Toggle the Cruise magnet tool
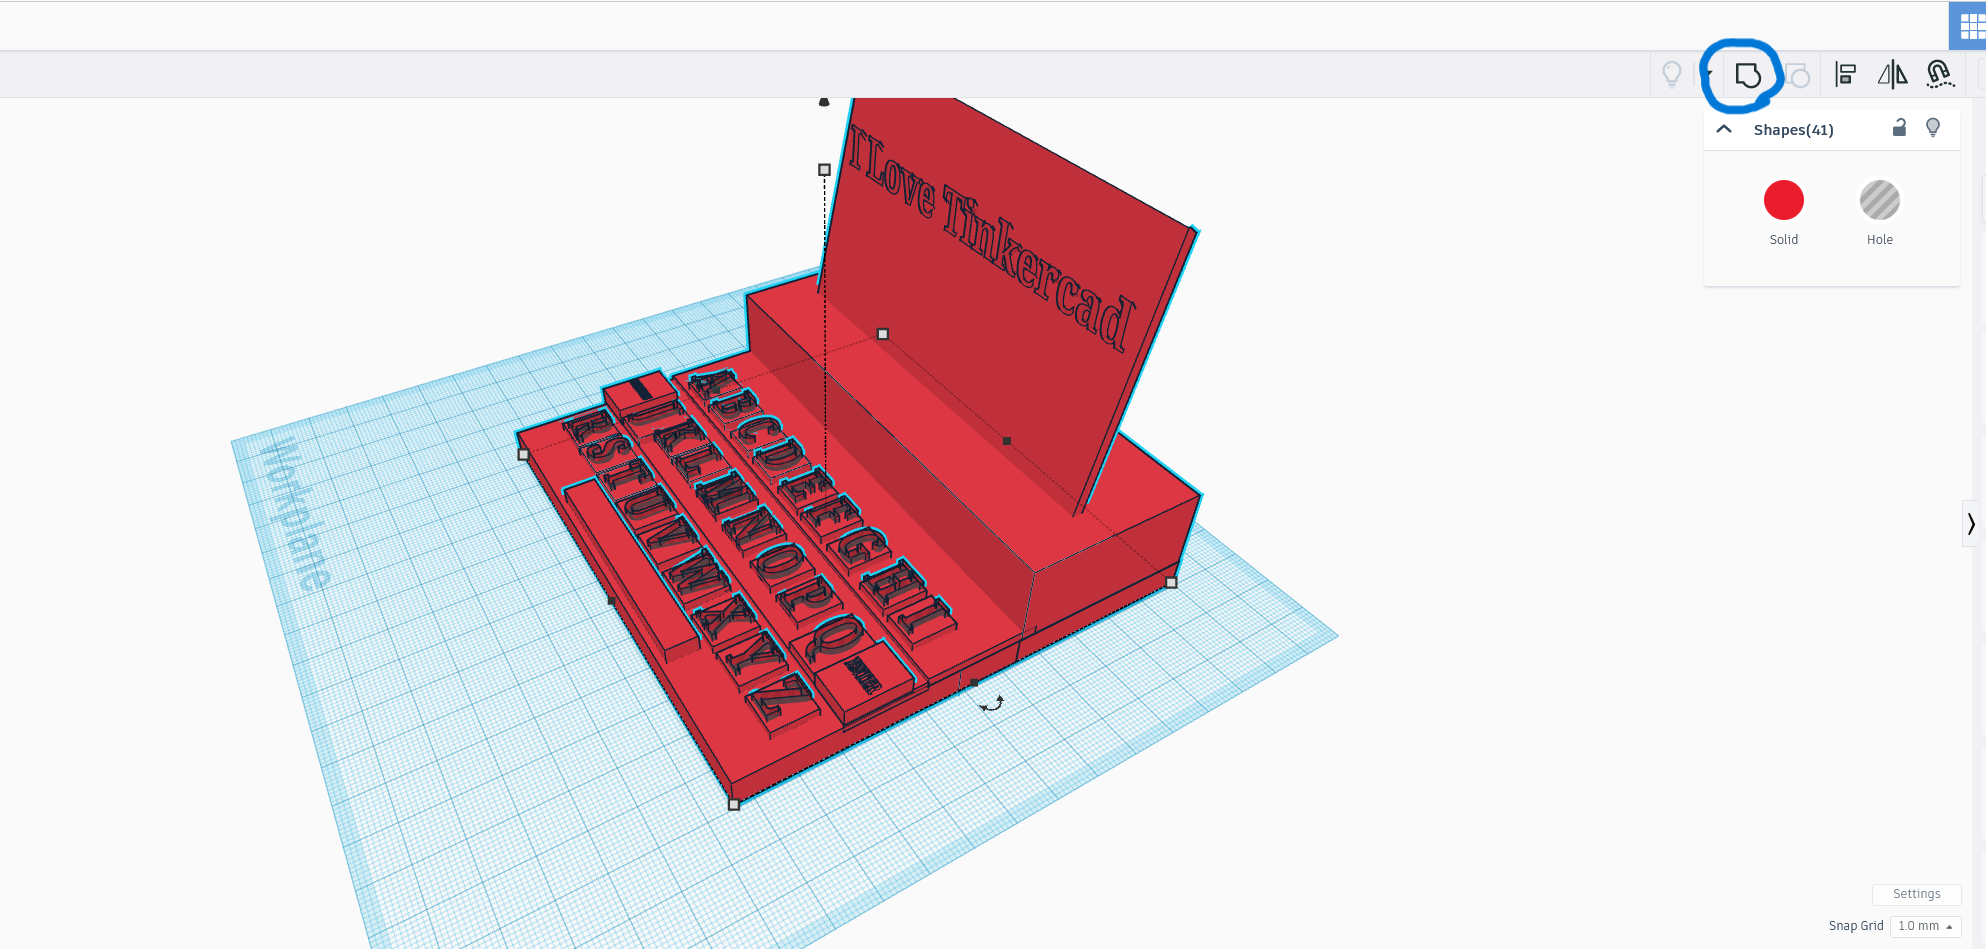The height and width of the screenshot is (949, 1986). tap(1940, 74)
